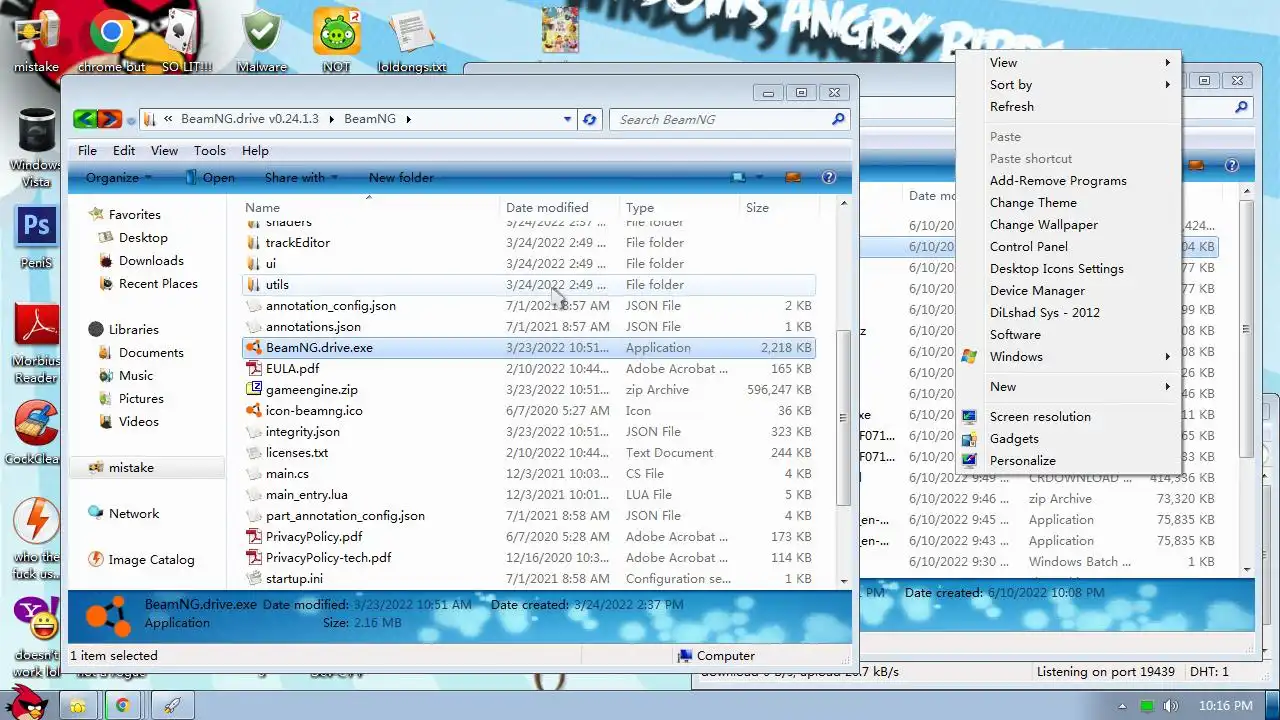
Task: Open the yellow explorer taskbar button
Action: 77,705
